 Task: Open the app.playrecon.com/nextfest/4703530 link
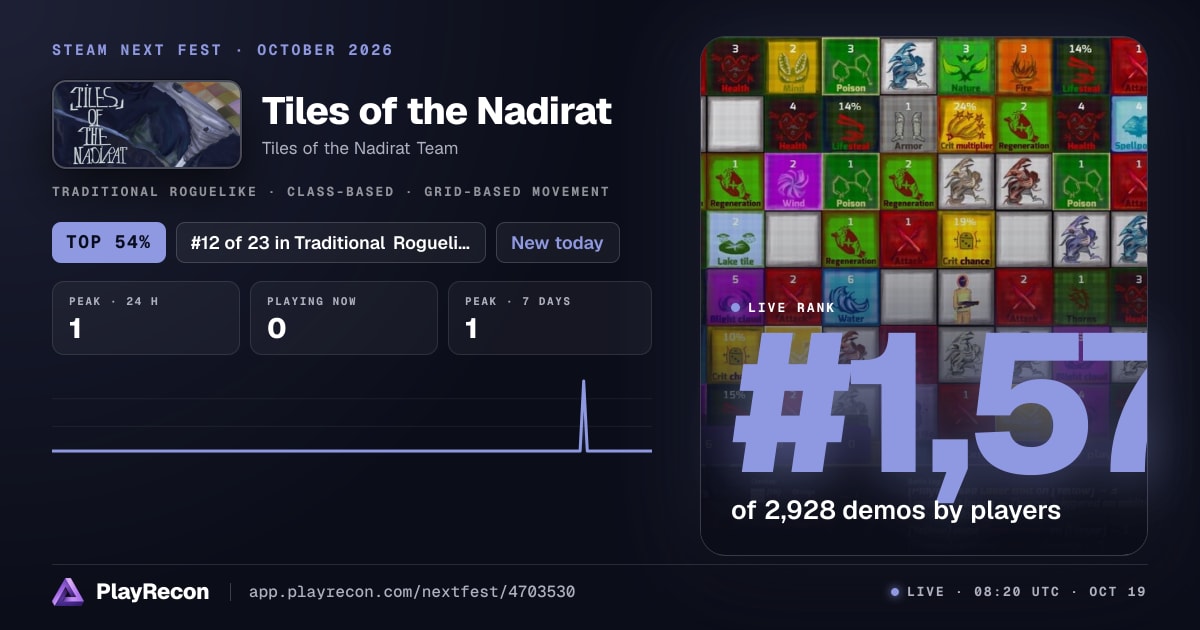pos(411,592)
